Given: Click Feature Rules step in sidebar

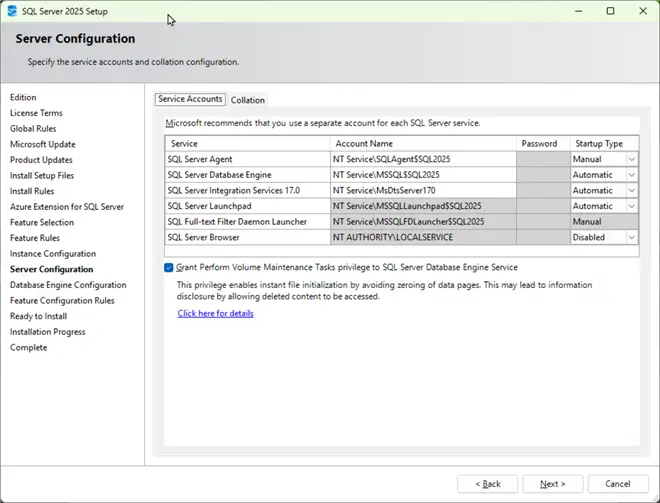Looking at the screenshot, I should [x=35, y=238].
